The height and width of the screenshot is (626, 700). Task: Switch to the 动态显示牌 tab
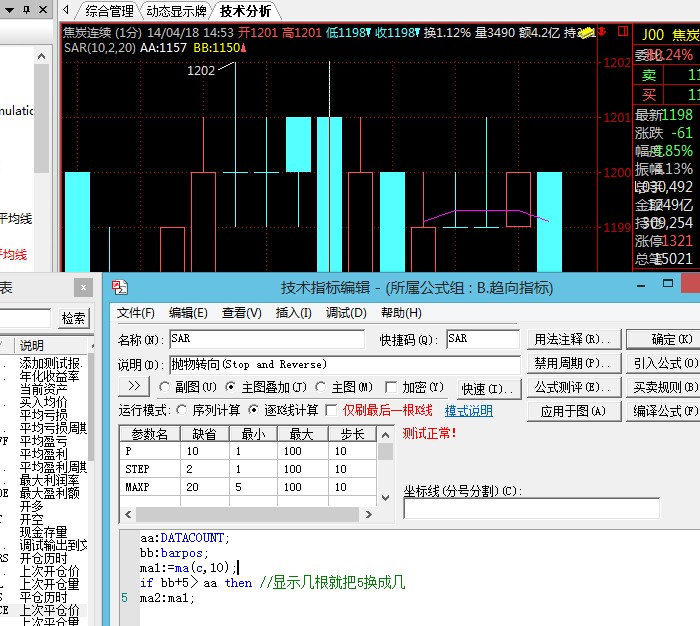tap(177, 12)
